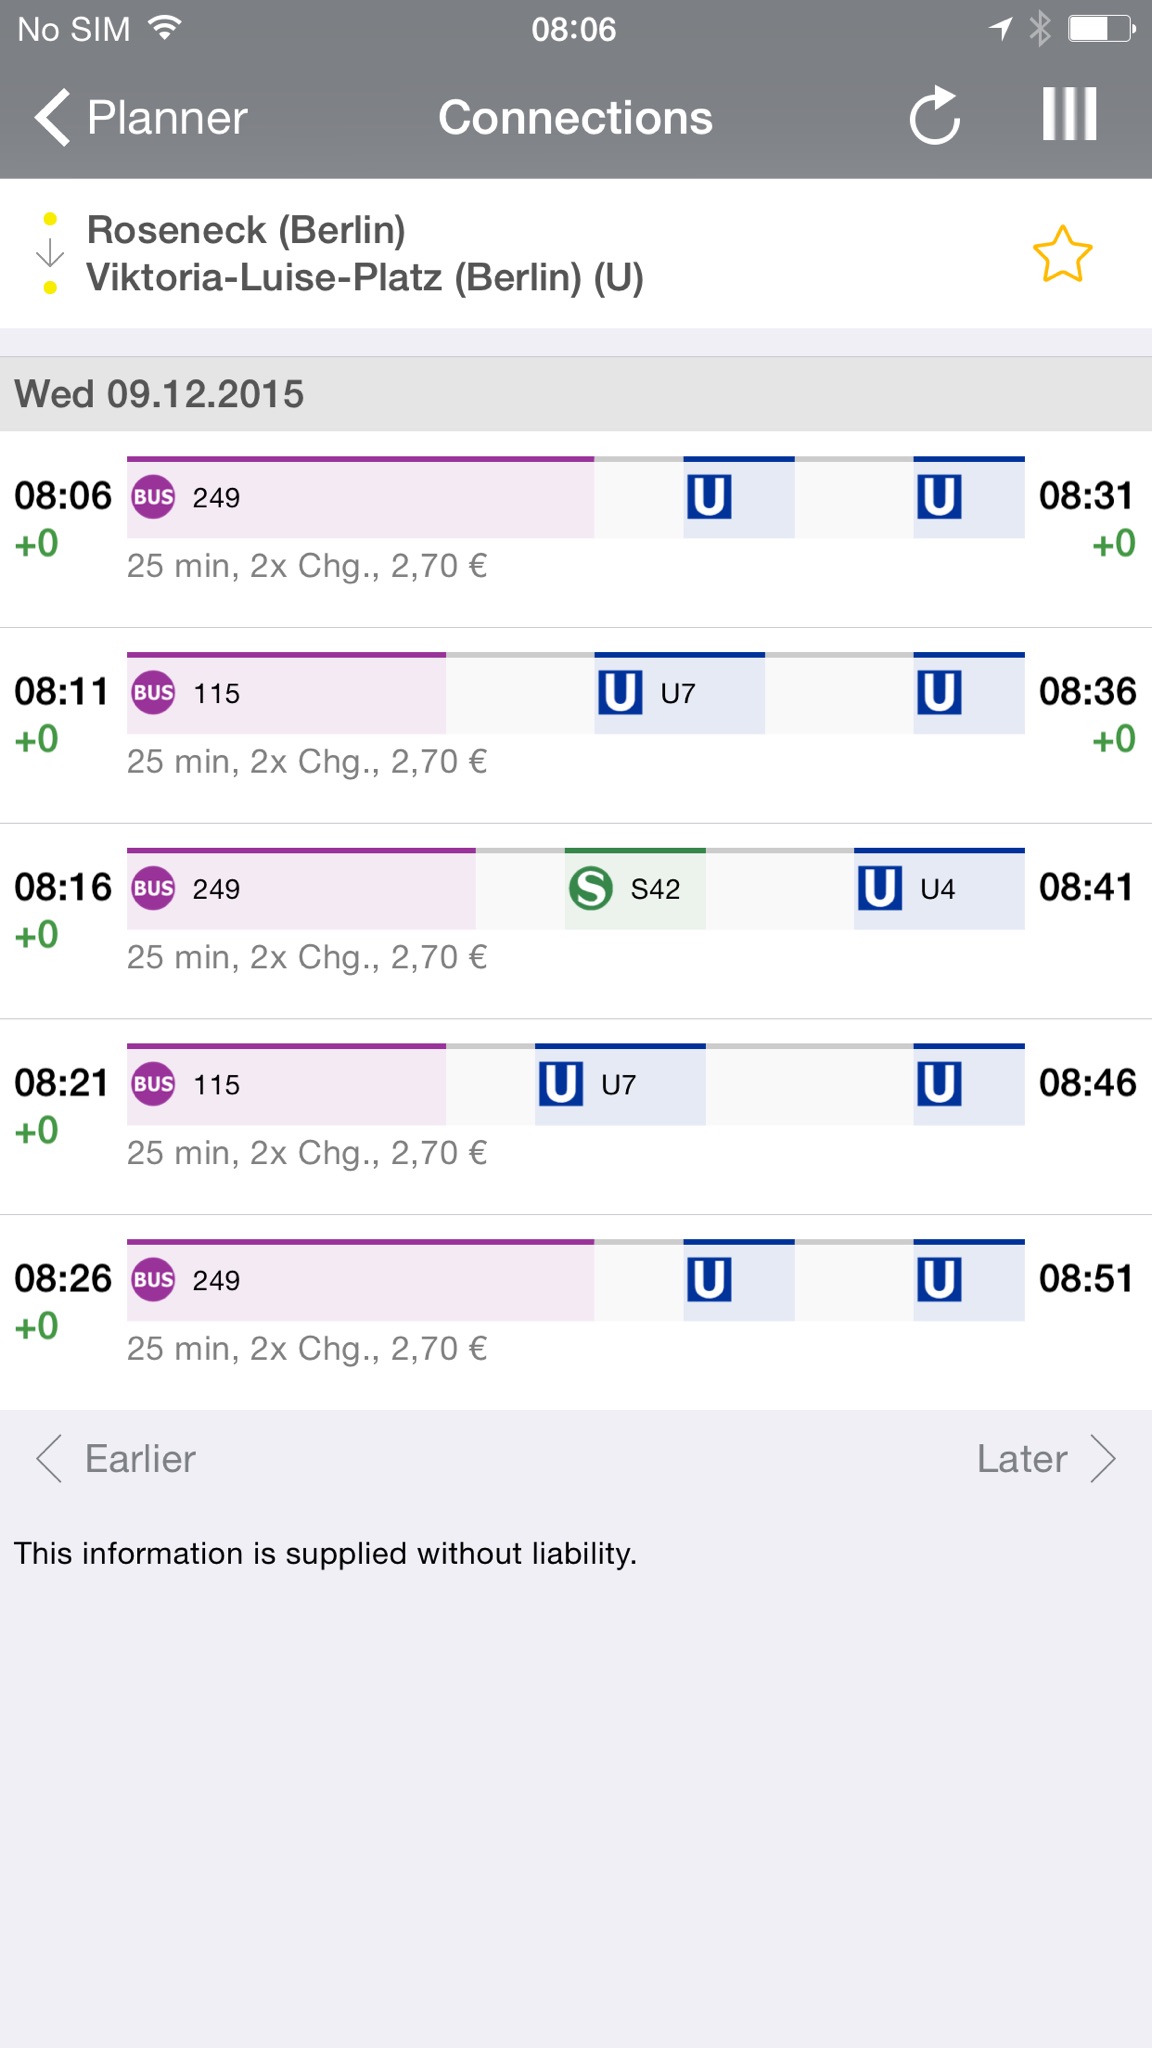Screen dimensions: 1152x2048
Task: Open connection departing at 08:26
Action: (x=576, y=1313)
